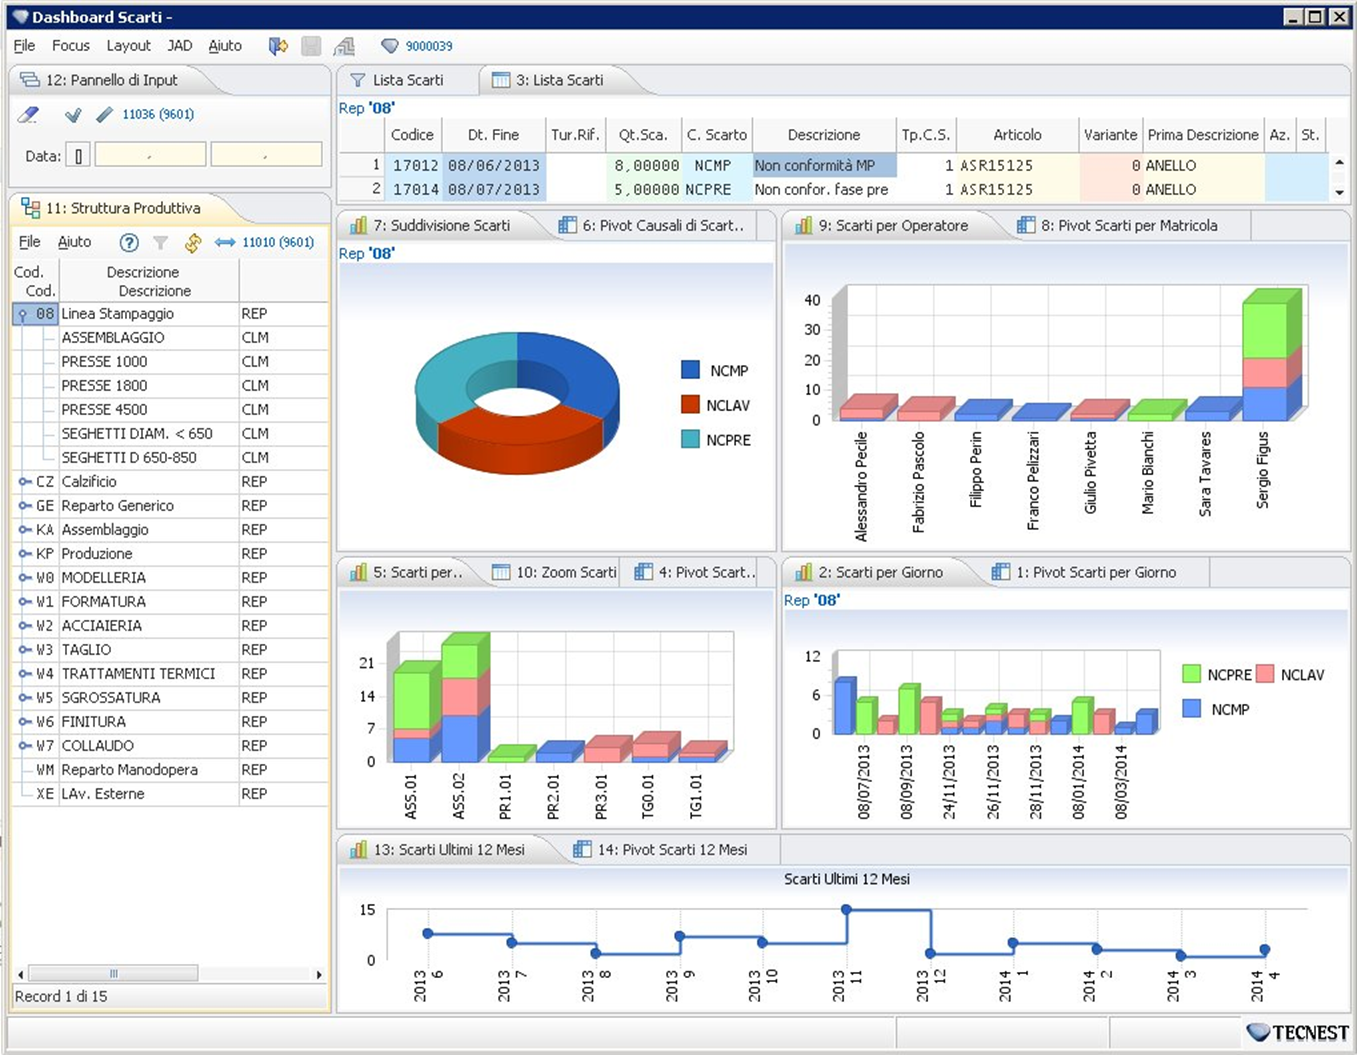
Task: Click the greyed-out save disk icon
Action: point(311,46)
